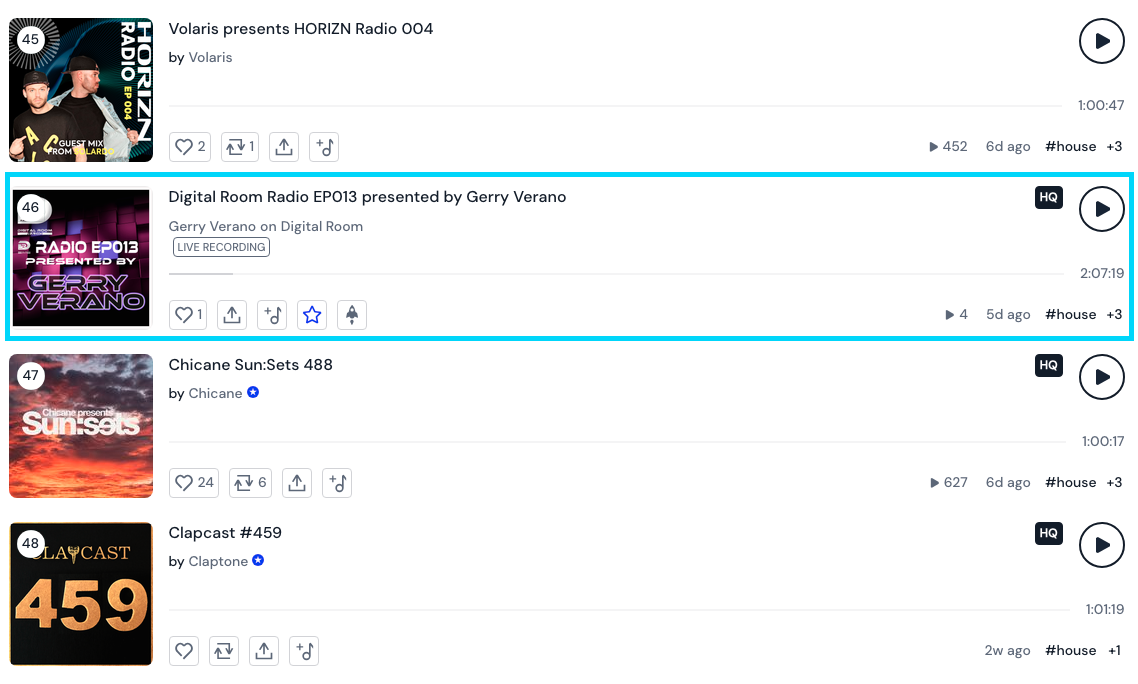1138x684 pixels.
Task: Repost Chicane Sun:Sets 488
Action: click(x=250, y=483)
